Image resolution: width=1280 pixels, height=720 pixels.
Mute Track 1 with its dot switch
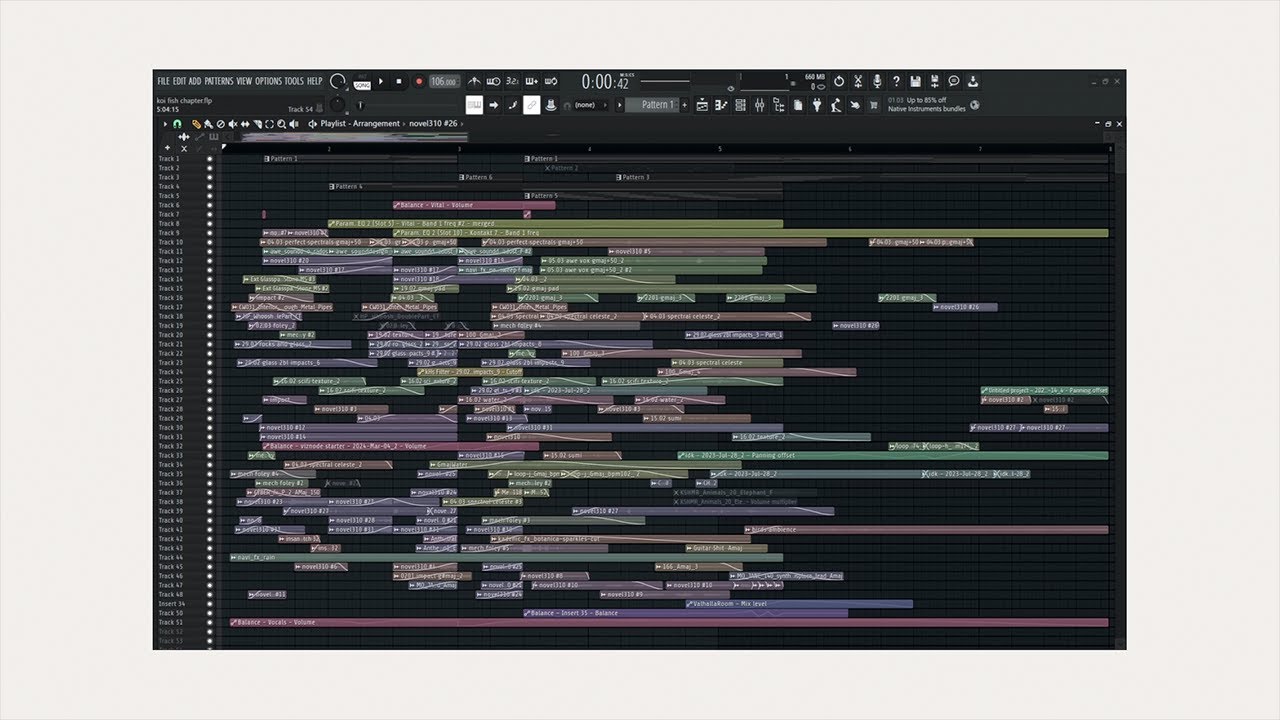[x=210, y=159]
